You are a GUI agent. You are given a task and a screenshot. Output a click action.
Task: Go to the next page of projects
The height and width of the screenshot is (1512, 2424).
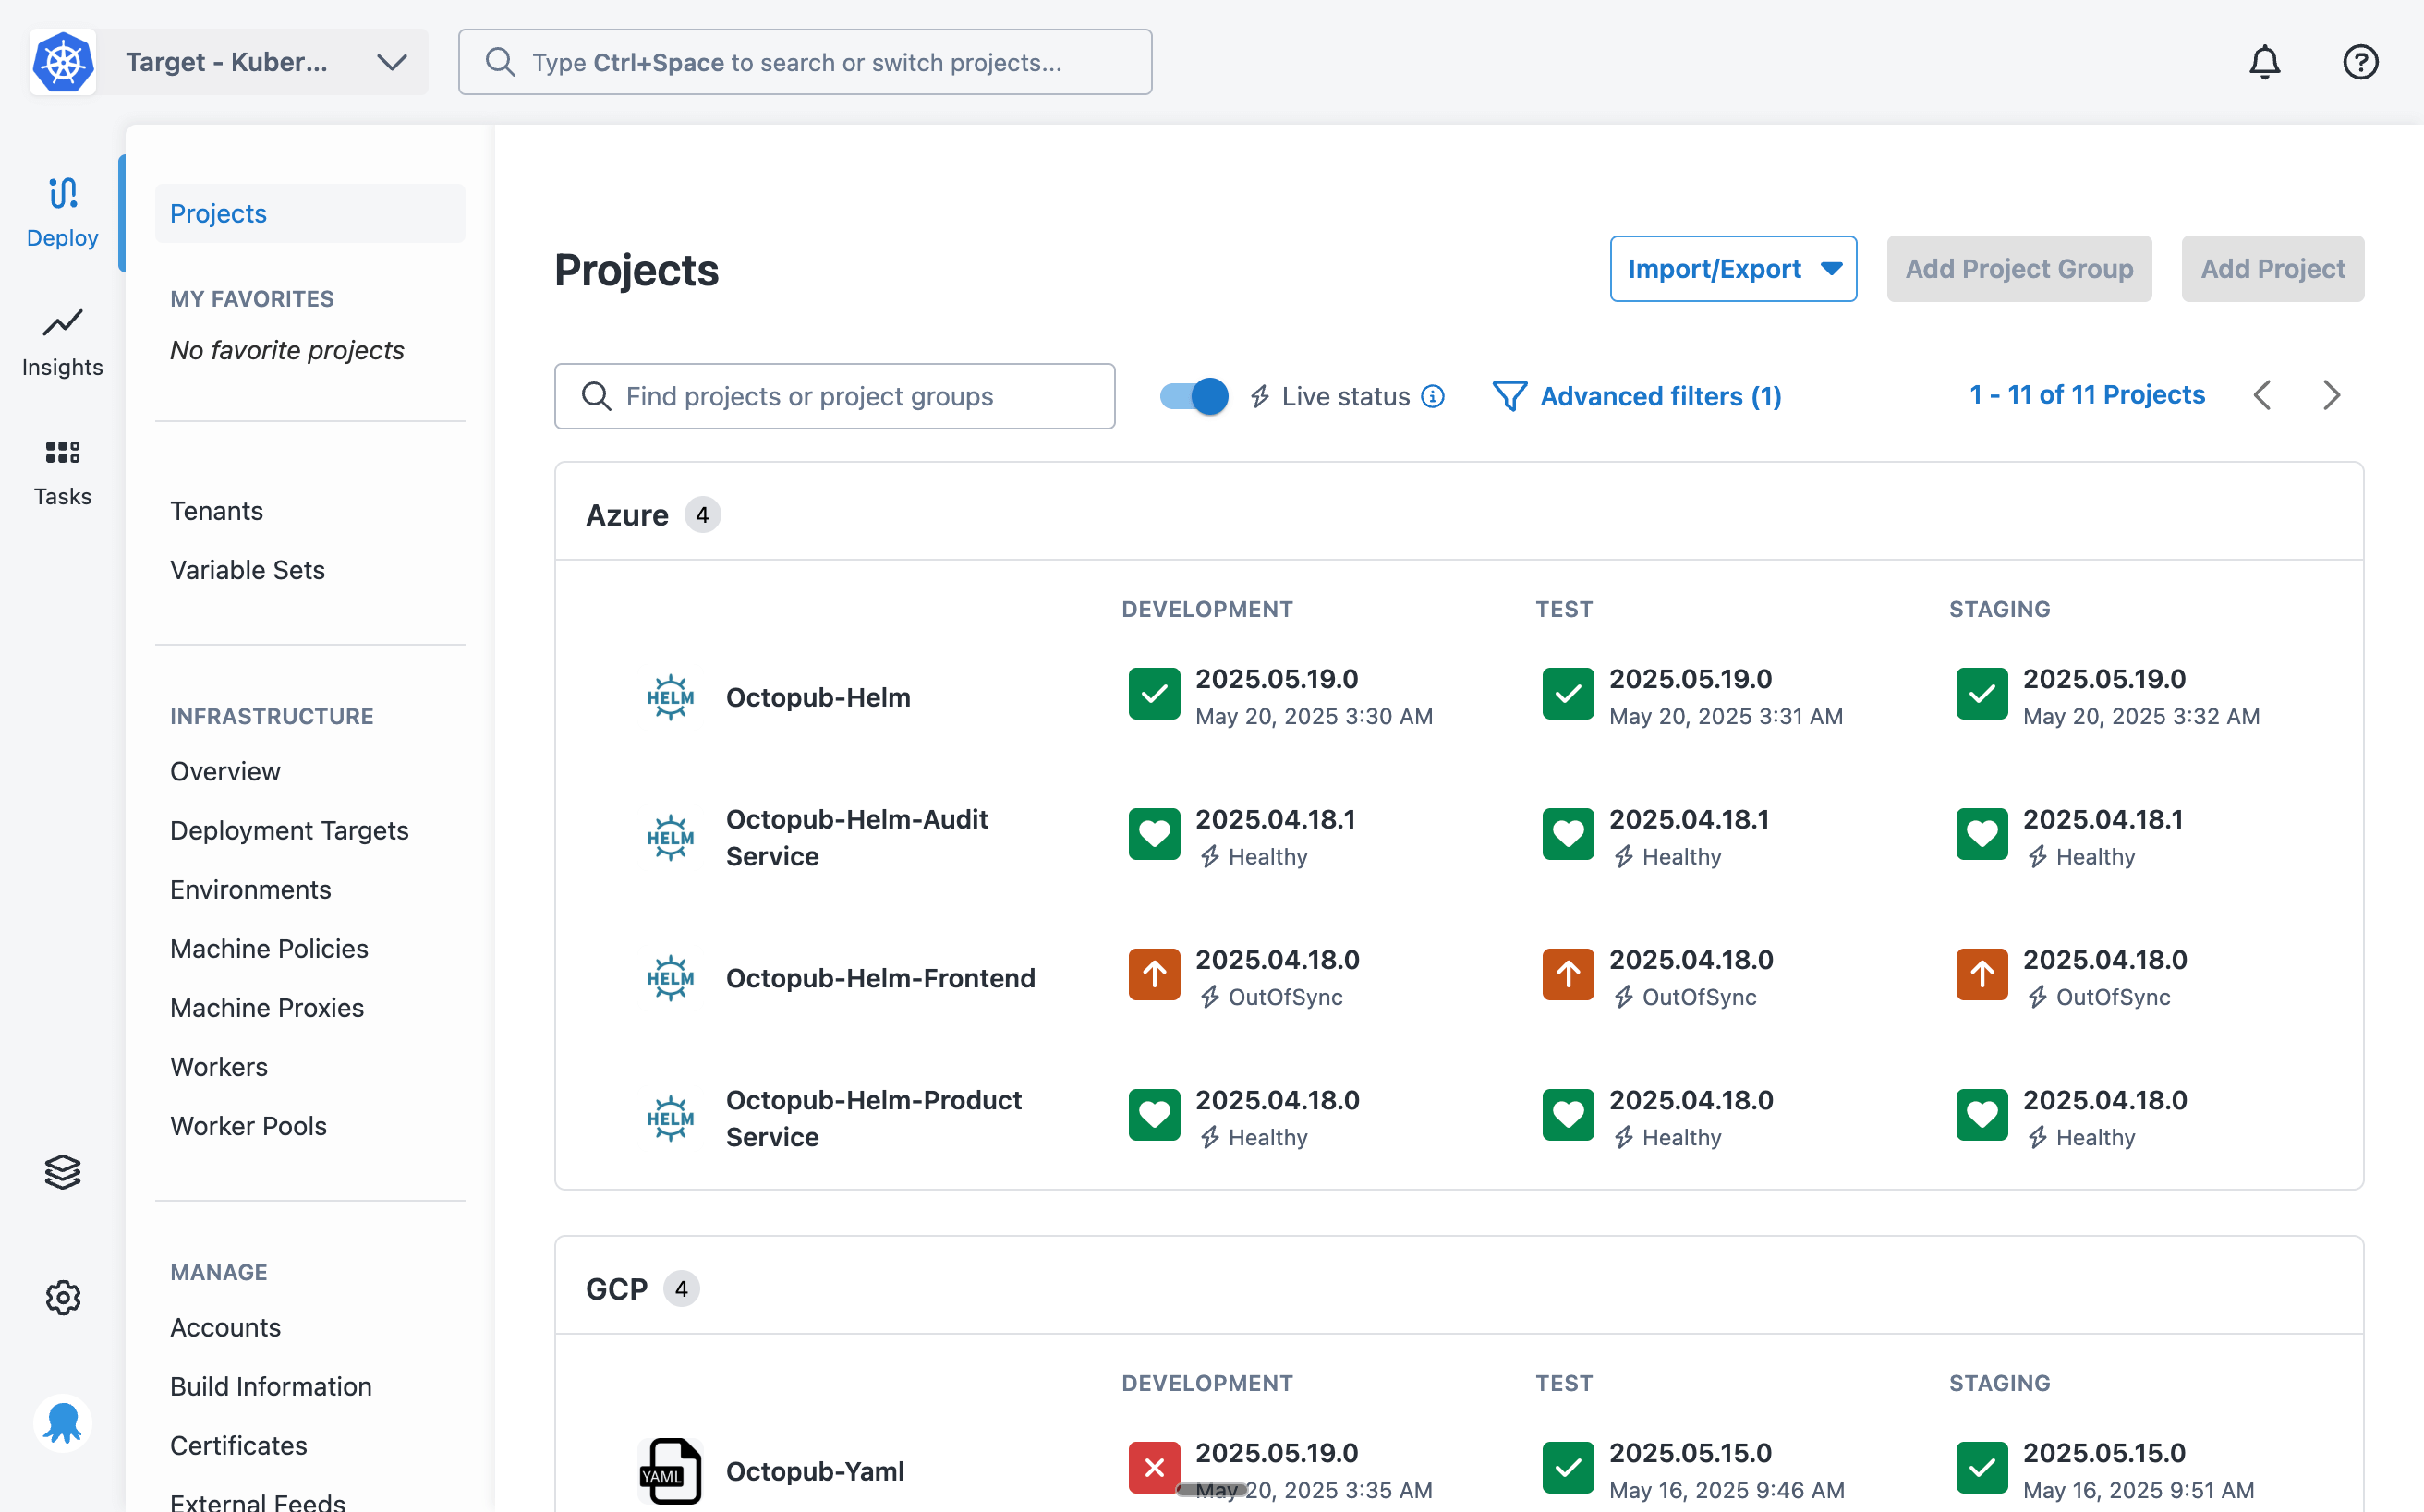(x=2331, y=395)
